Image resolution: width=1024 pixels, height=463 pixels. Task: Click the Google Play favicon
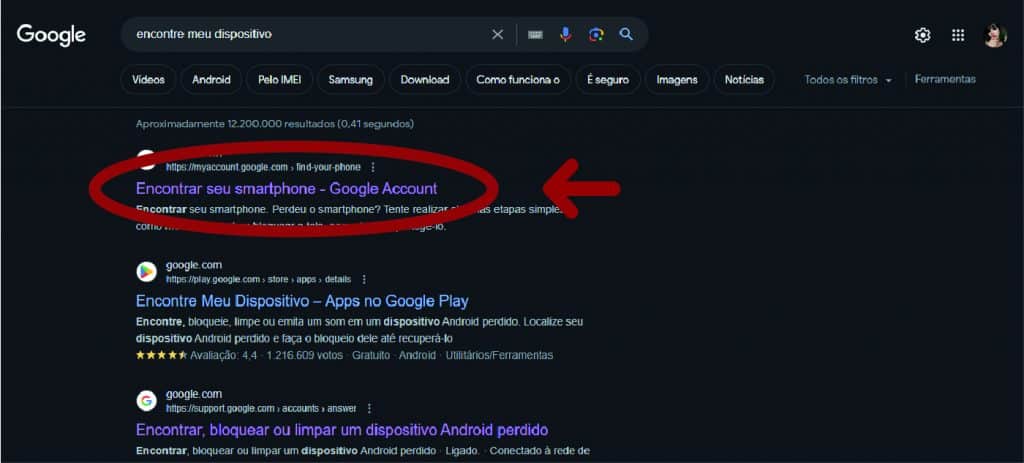[146, 272]
